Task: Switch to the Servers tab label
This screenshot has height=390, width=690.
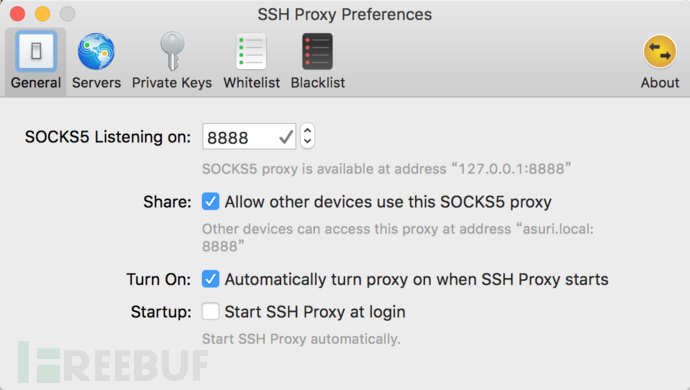Action: [x=96, y=83]
